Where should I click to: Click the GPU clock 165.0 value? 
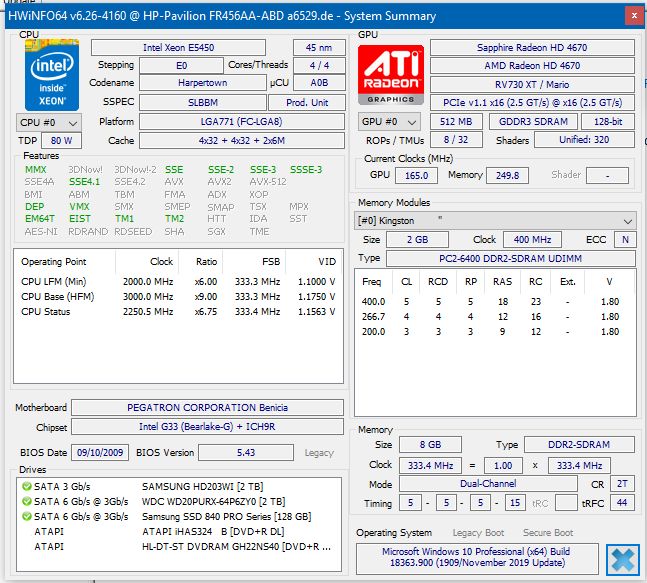pos(416,176)
